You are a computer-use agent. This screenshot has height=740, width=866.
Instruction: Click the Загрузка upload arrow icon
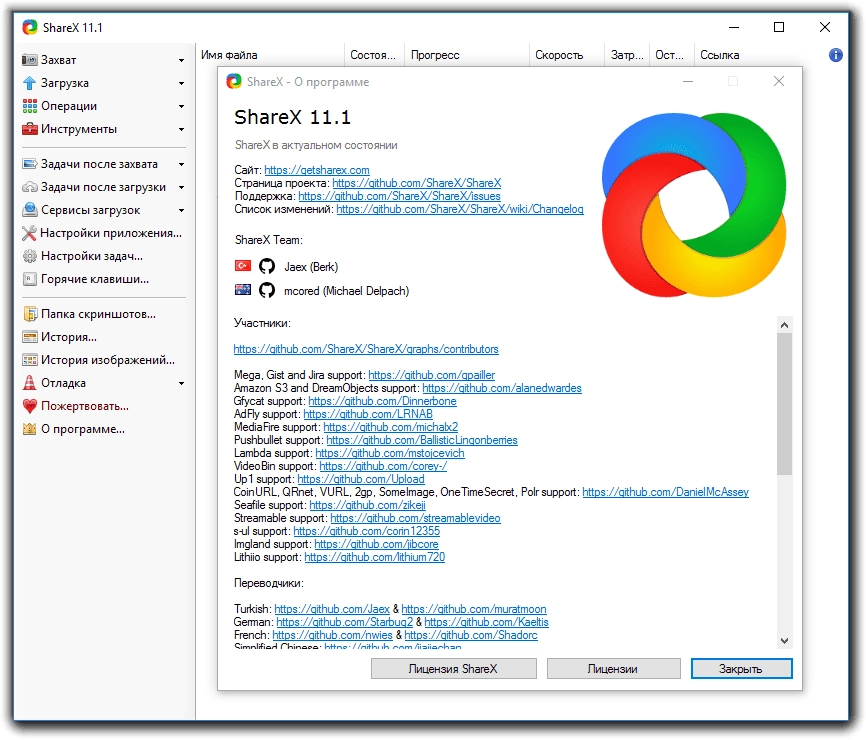click(x=29, y=83)
